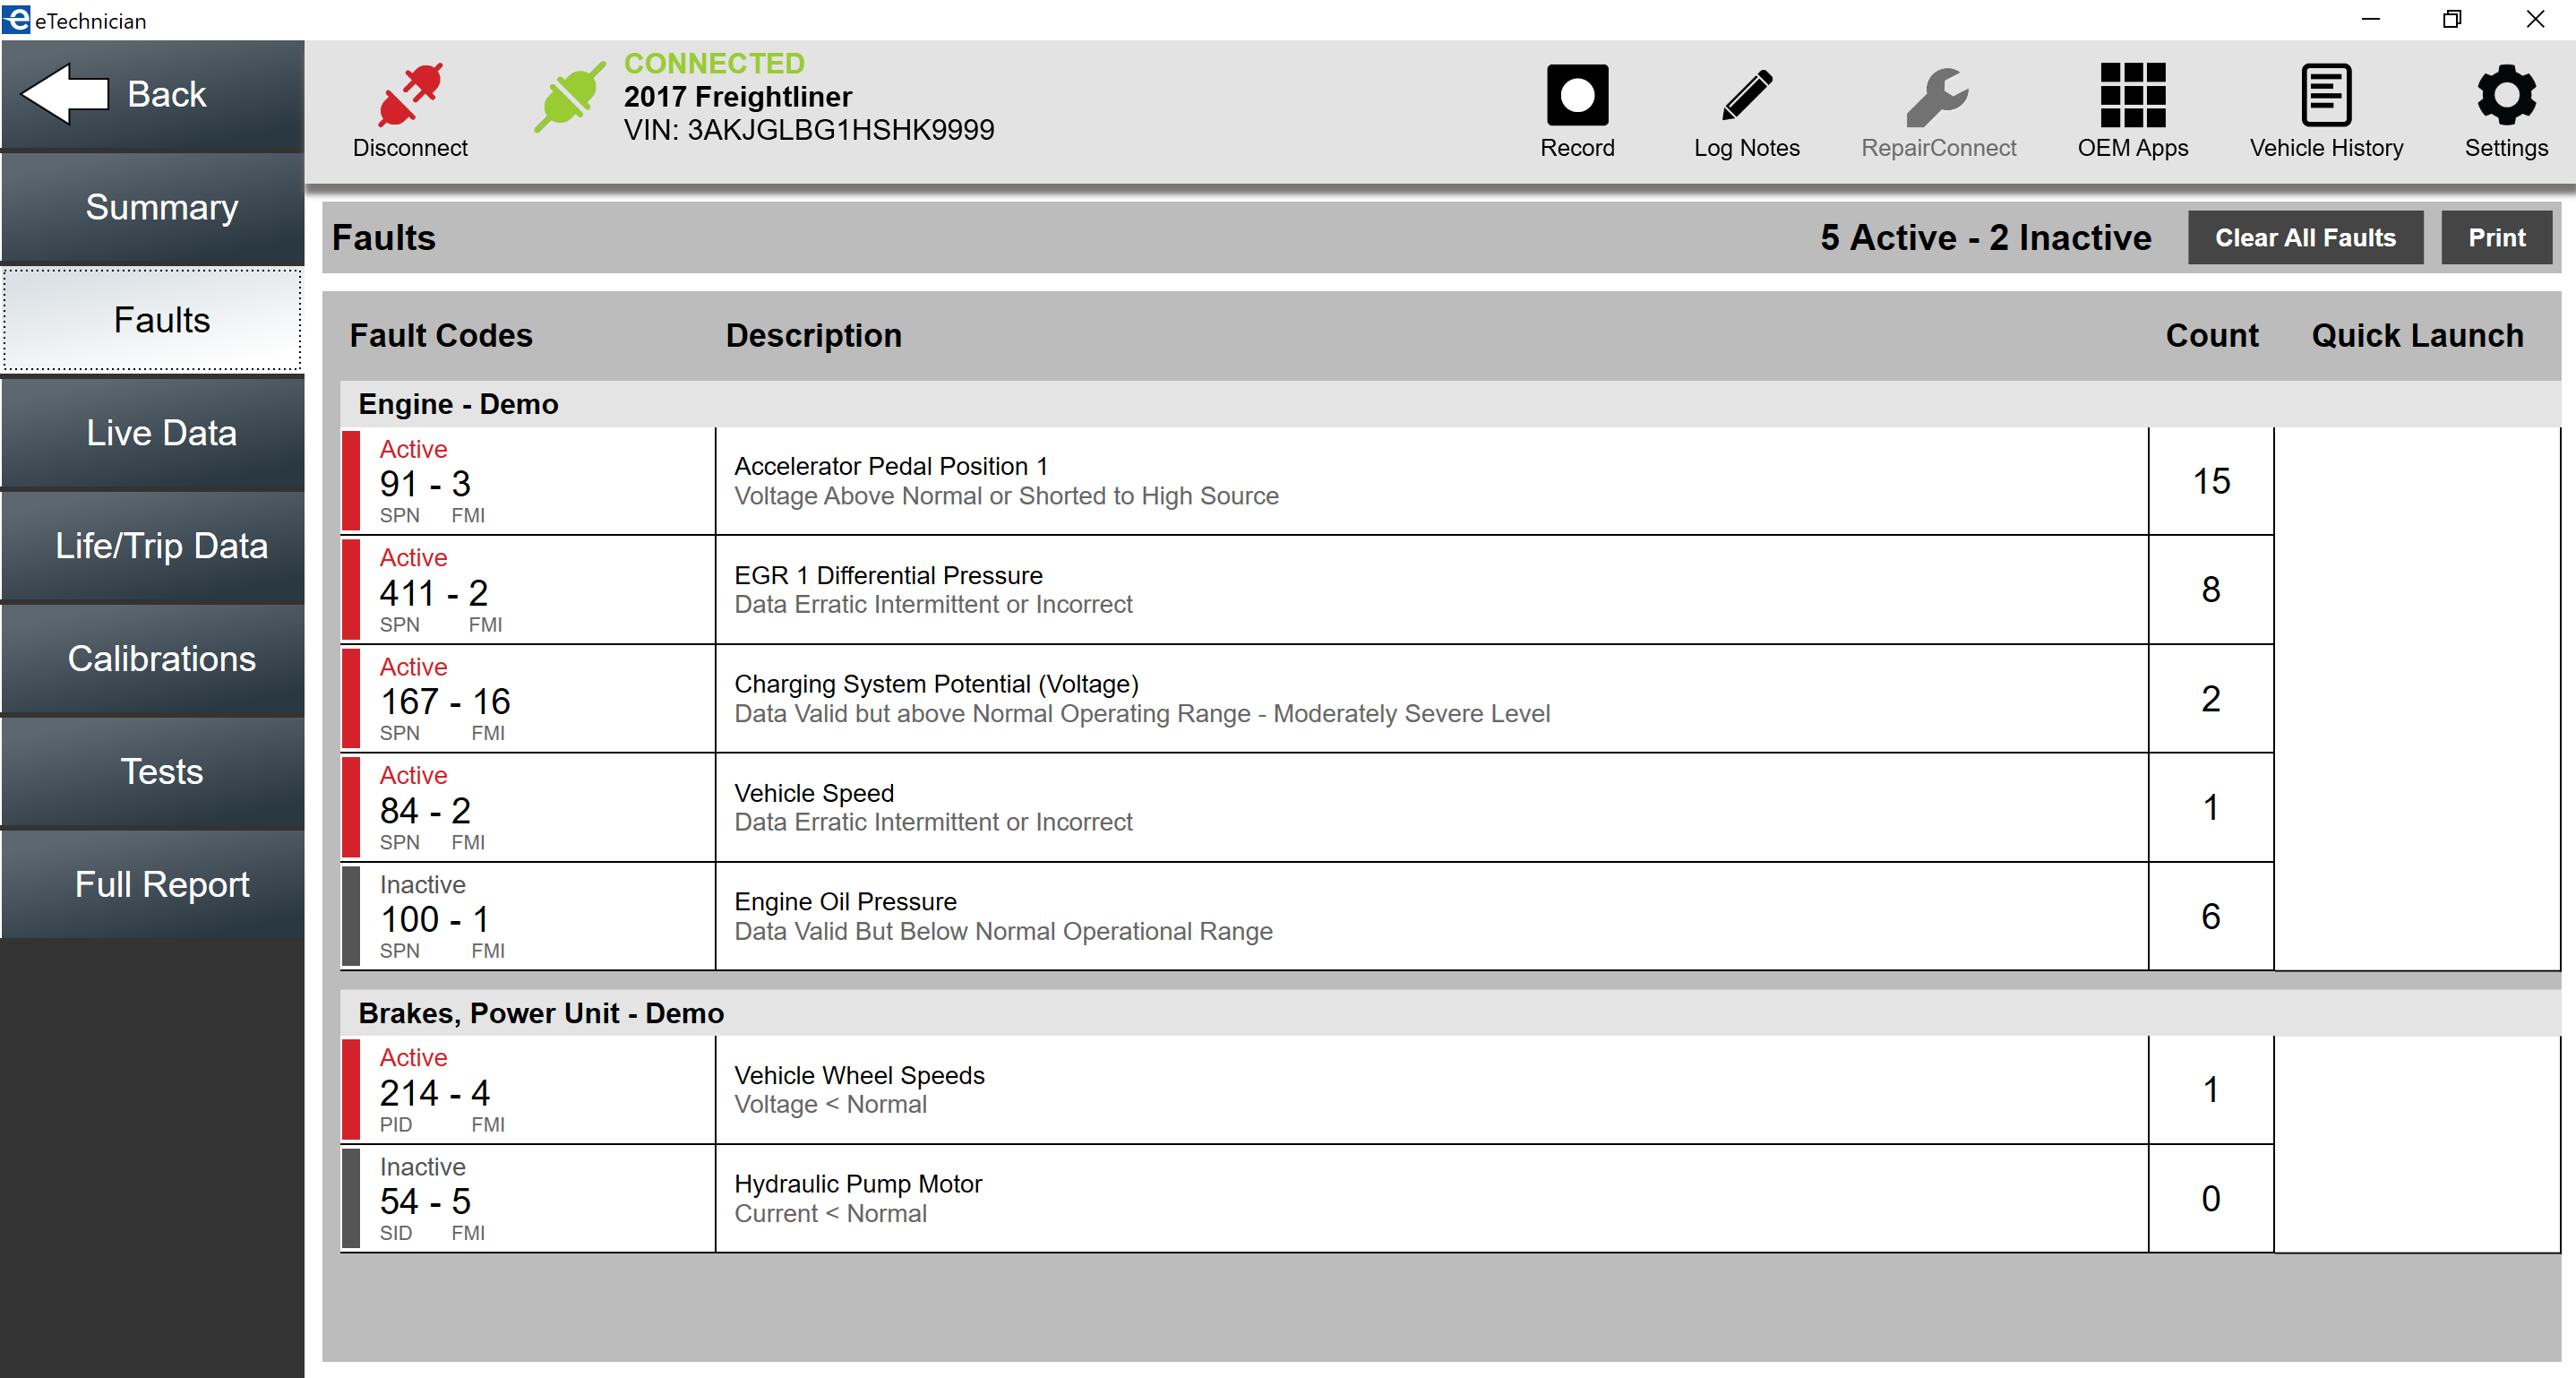This screenshot has width=2576, height=1378.
Task: Restore down the eTechnician window
Action: [2452, 19]
